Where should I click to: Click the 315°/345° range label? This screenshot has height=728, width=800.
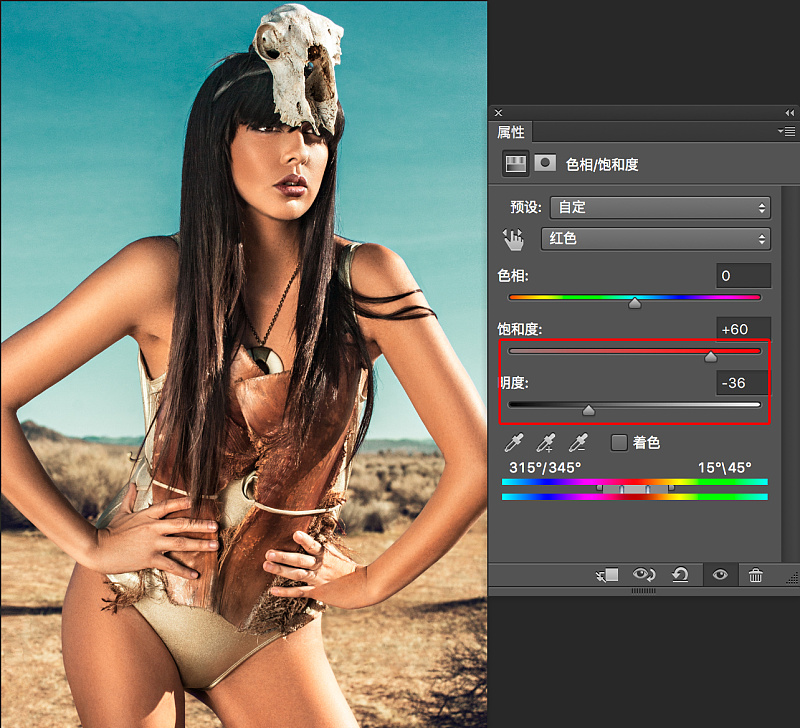click(545, 467)
